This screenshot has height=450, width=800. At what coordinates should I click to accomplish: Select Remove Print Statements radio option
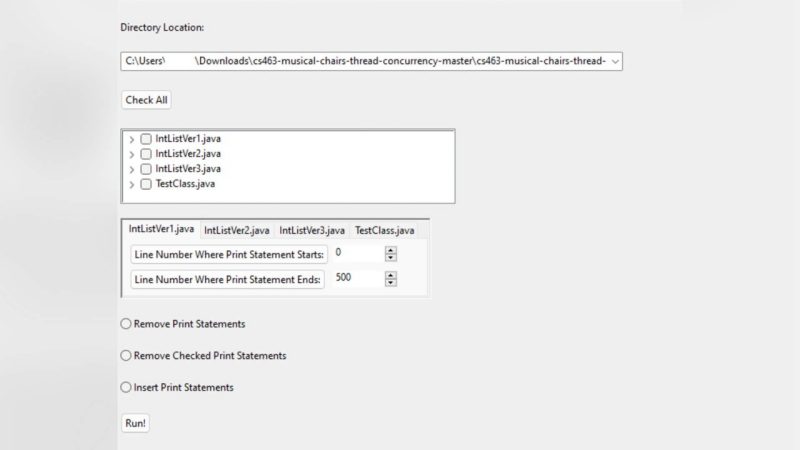[126, 324]
